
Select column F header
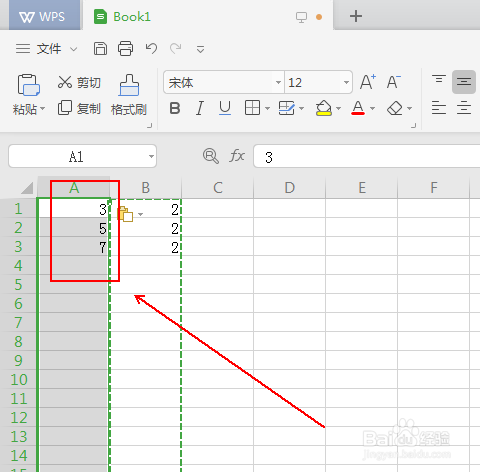pos(434,188)
